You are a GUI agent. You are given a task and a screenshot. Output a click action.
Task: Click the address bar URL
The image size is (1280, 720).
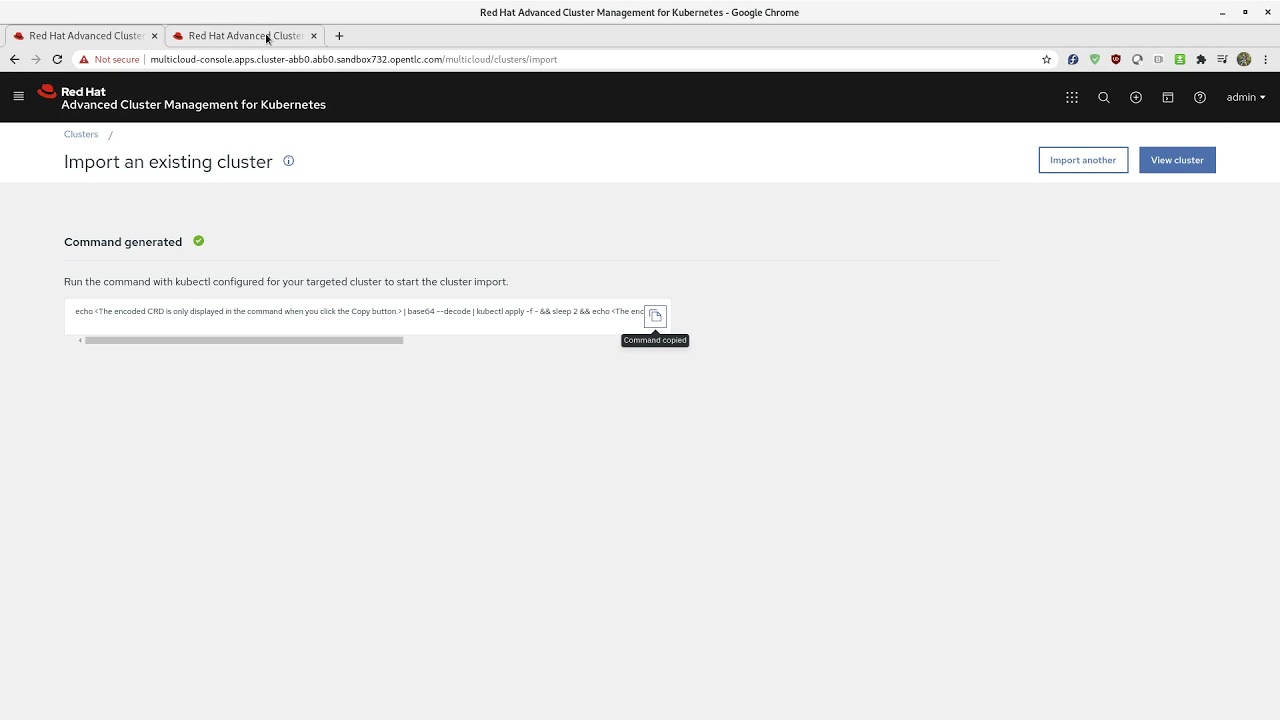pos(354,59)
